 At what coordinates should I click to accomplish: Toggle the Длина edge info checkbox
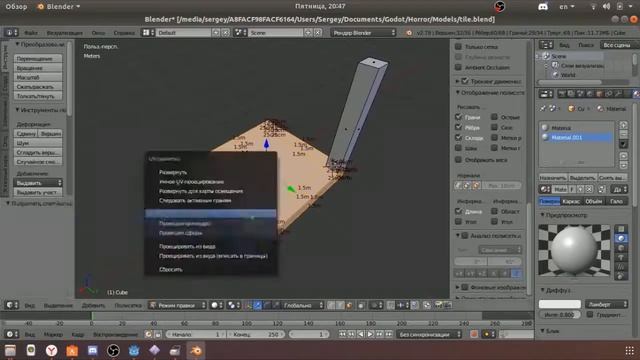point(458,211)
